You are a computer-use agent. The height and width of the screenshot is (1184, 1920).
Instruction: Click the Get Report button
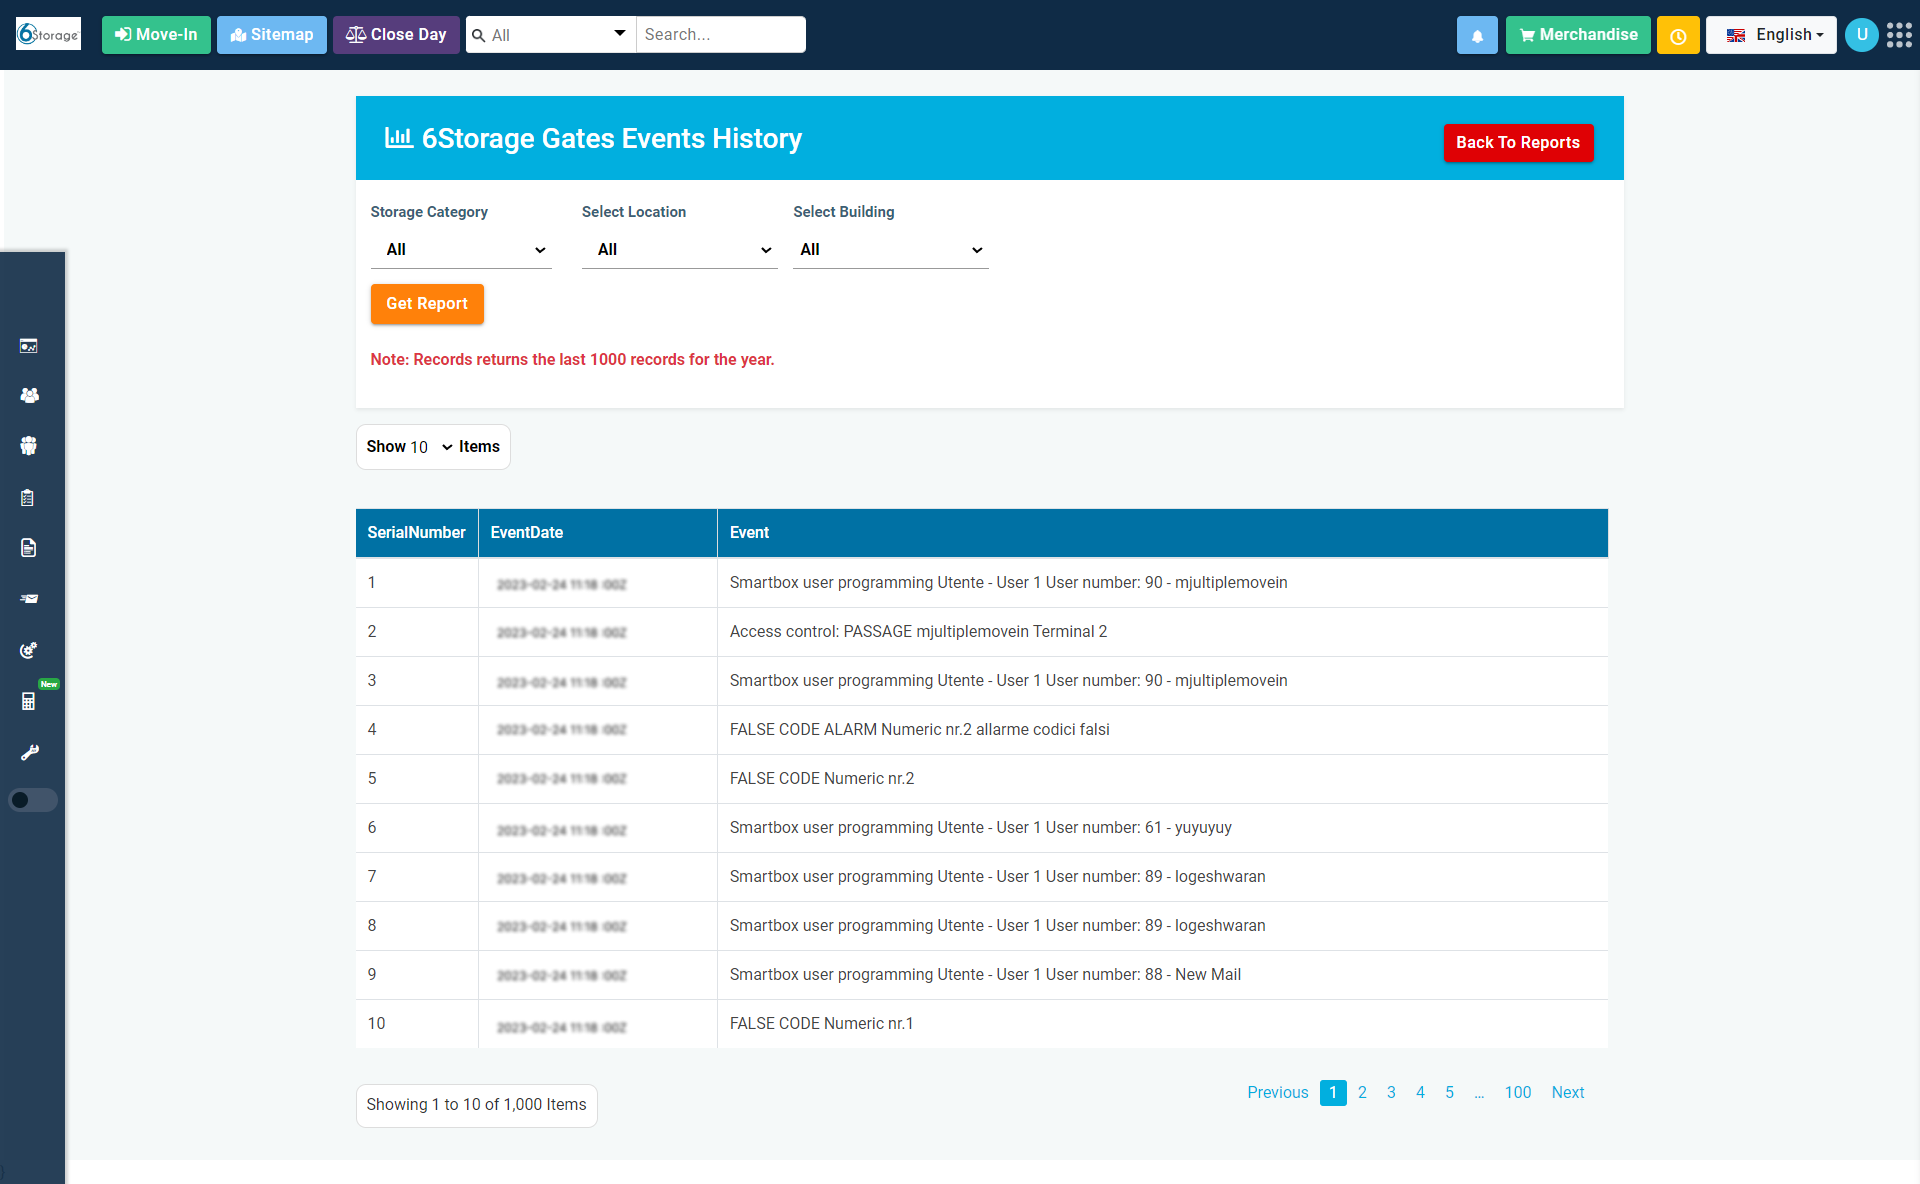[x=427, y=304]
